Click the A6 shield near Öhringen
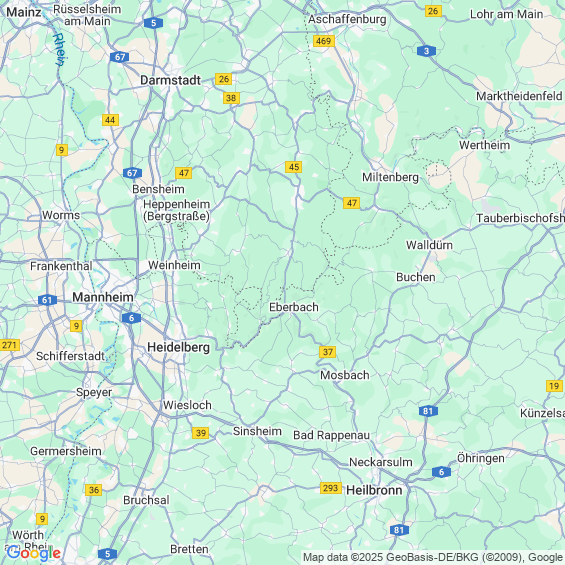Screen dimensions: 565x565 tap(441, 471)
